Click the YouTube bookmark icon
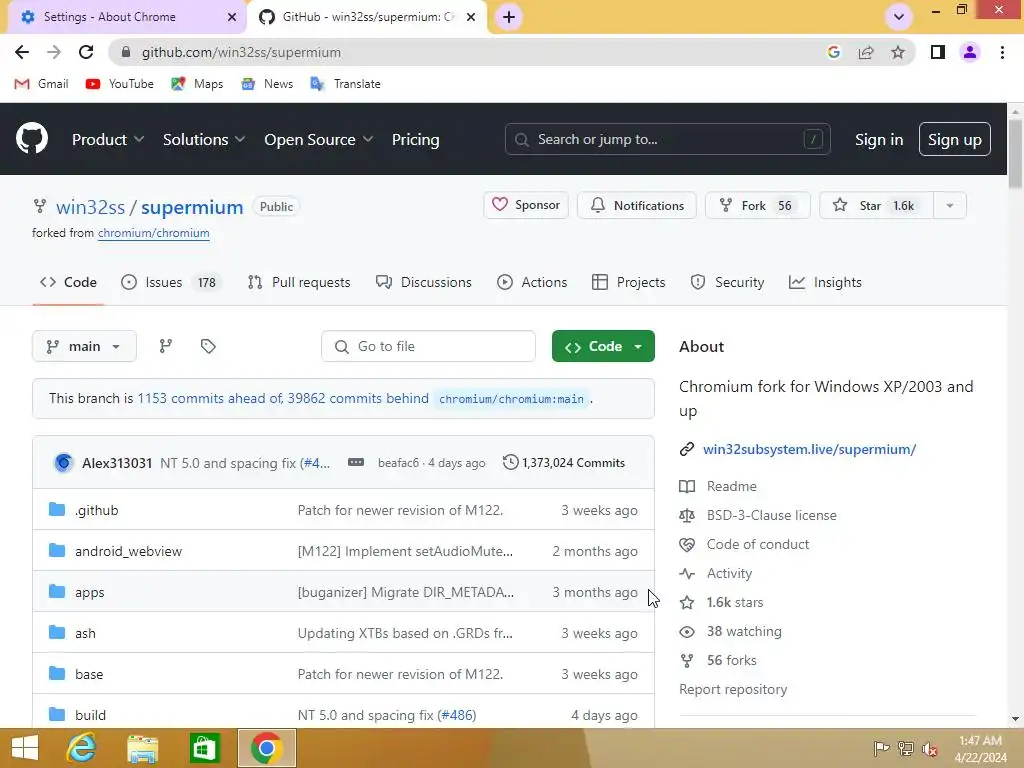Image resolution: width=1024 pixels, height=768 pixels. [x=93, y=84]
